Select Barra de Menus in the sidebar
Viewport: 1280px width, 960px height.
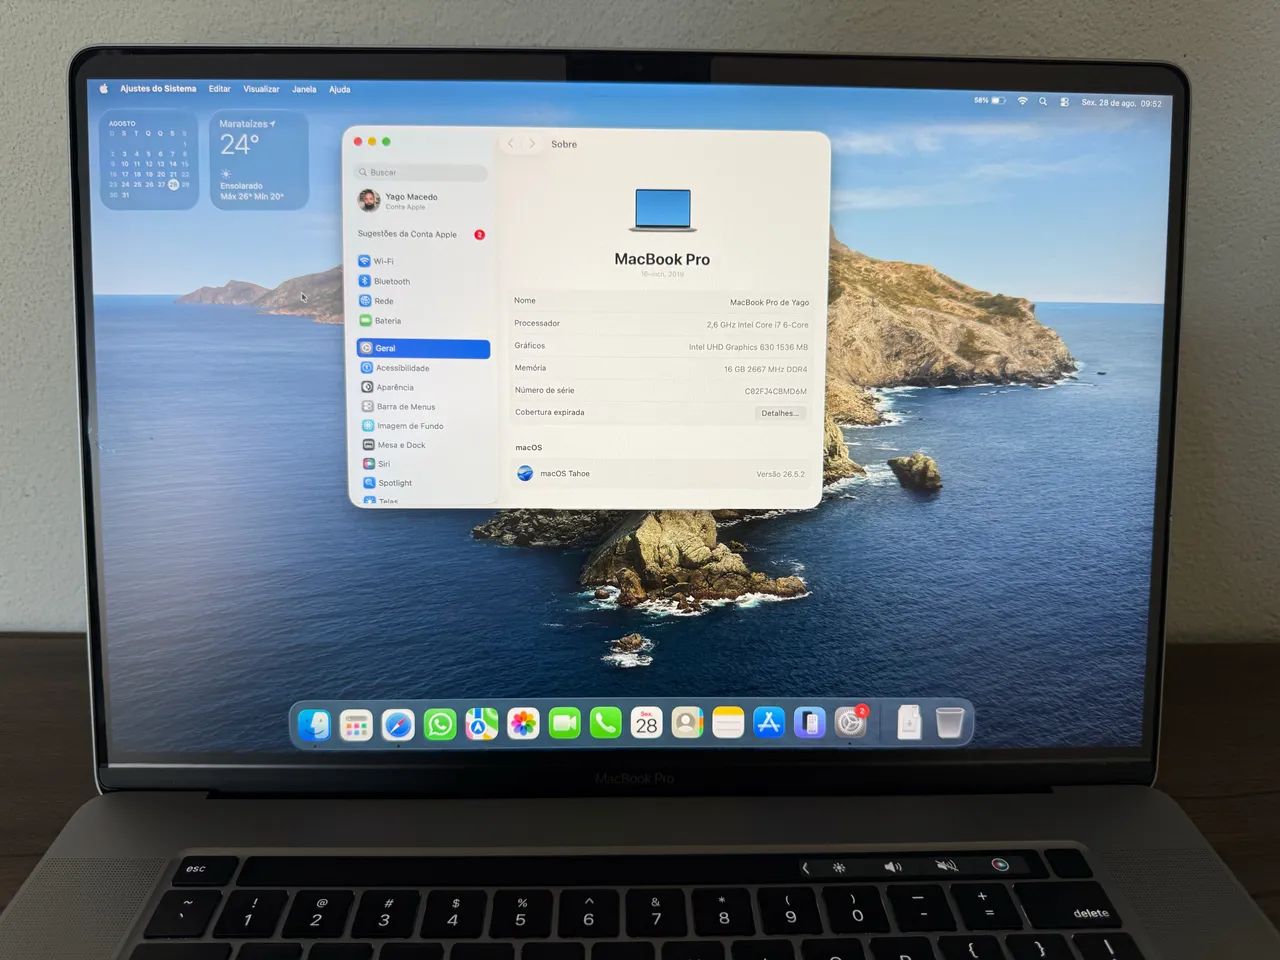(x=424, y=407)
